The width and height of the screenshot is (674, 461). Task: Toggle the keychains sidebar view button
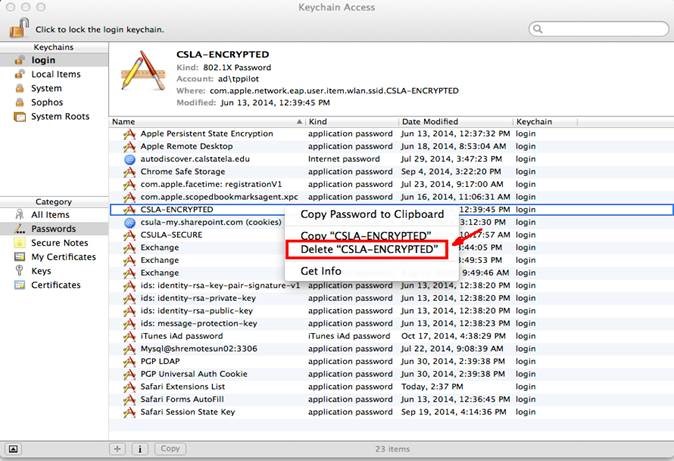click(x=13, y=449)
